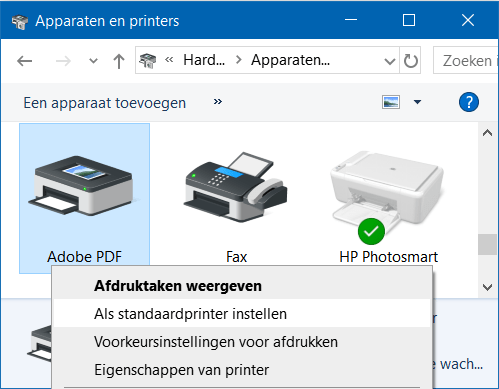Click the blue Help question mark icon
This screenshot has height=389, width=499.
coord(469,102)
